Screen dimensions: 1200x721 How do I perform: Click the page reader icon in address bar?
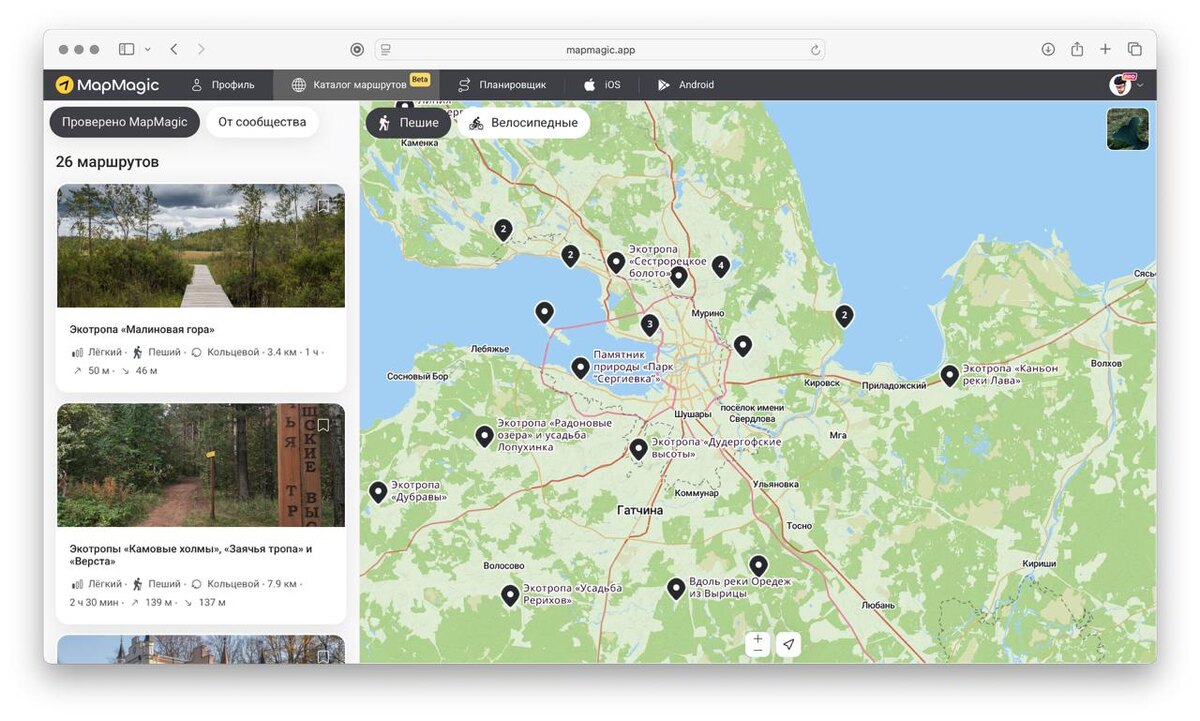385,49
